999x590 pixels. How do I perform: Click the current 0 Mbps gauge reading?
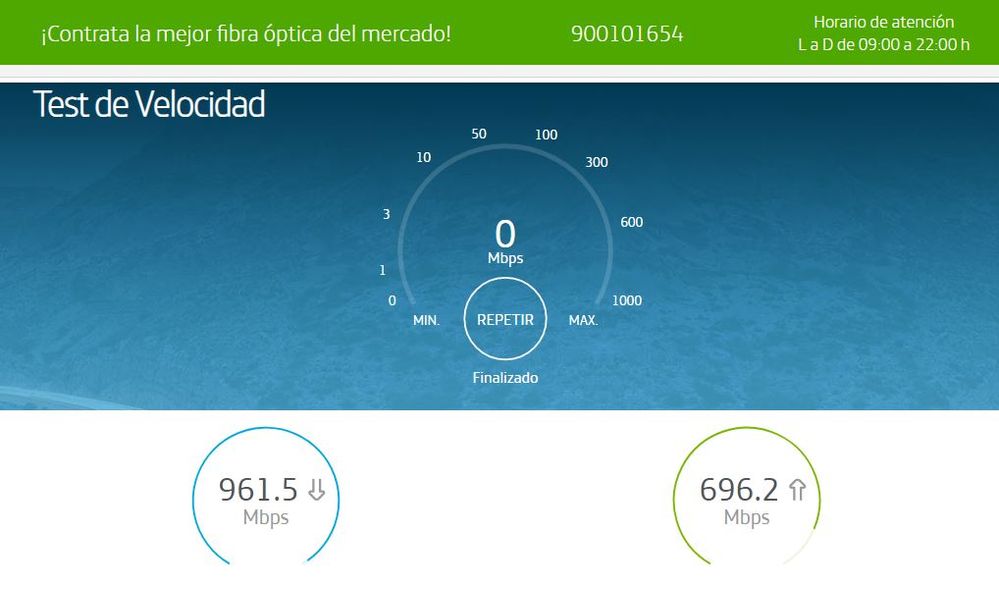point(505,241)
